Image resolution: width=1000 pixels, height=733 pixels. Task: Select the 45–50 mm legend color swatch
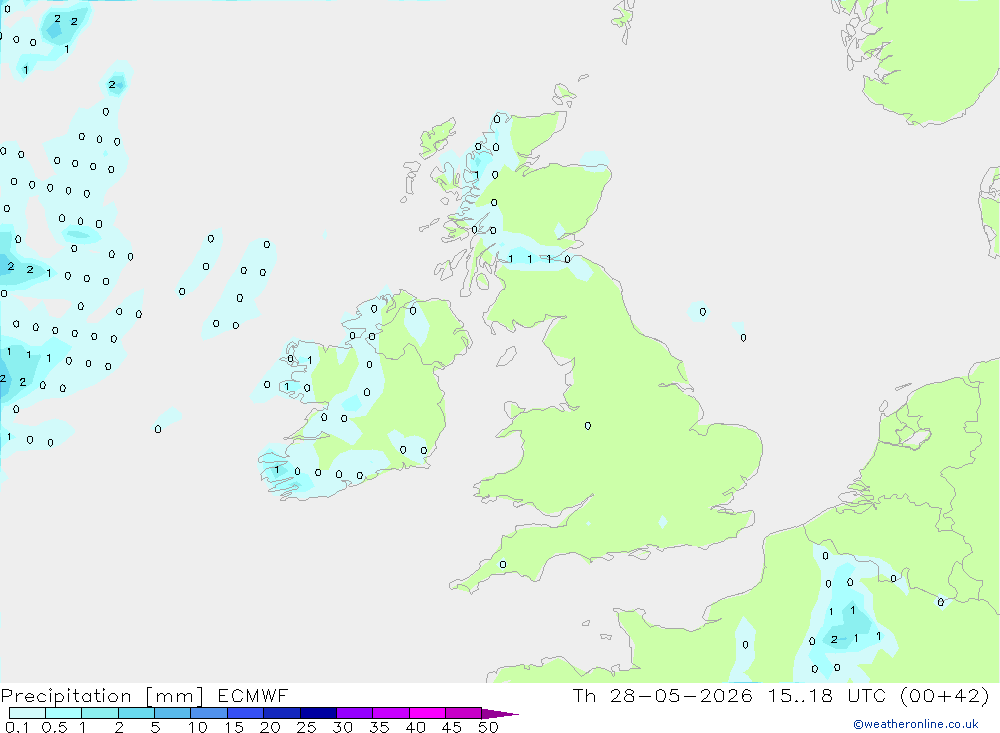[464, 713]
